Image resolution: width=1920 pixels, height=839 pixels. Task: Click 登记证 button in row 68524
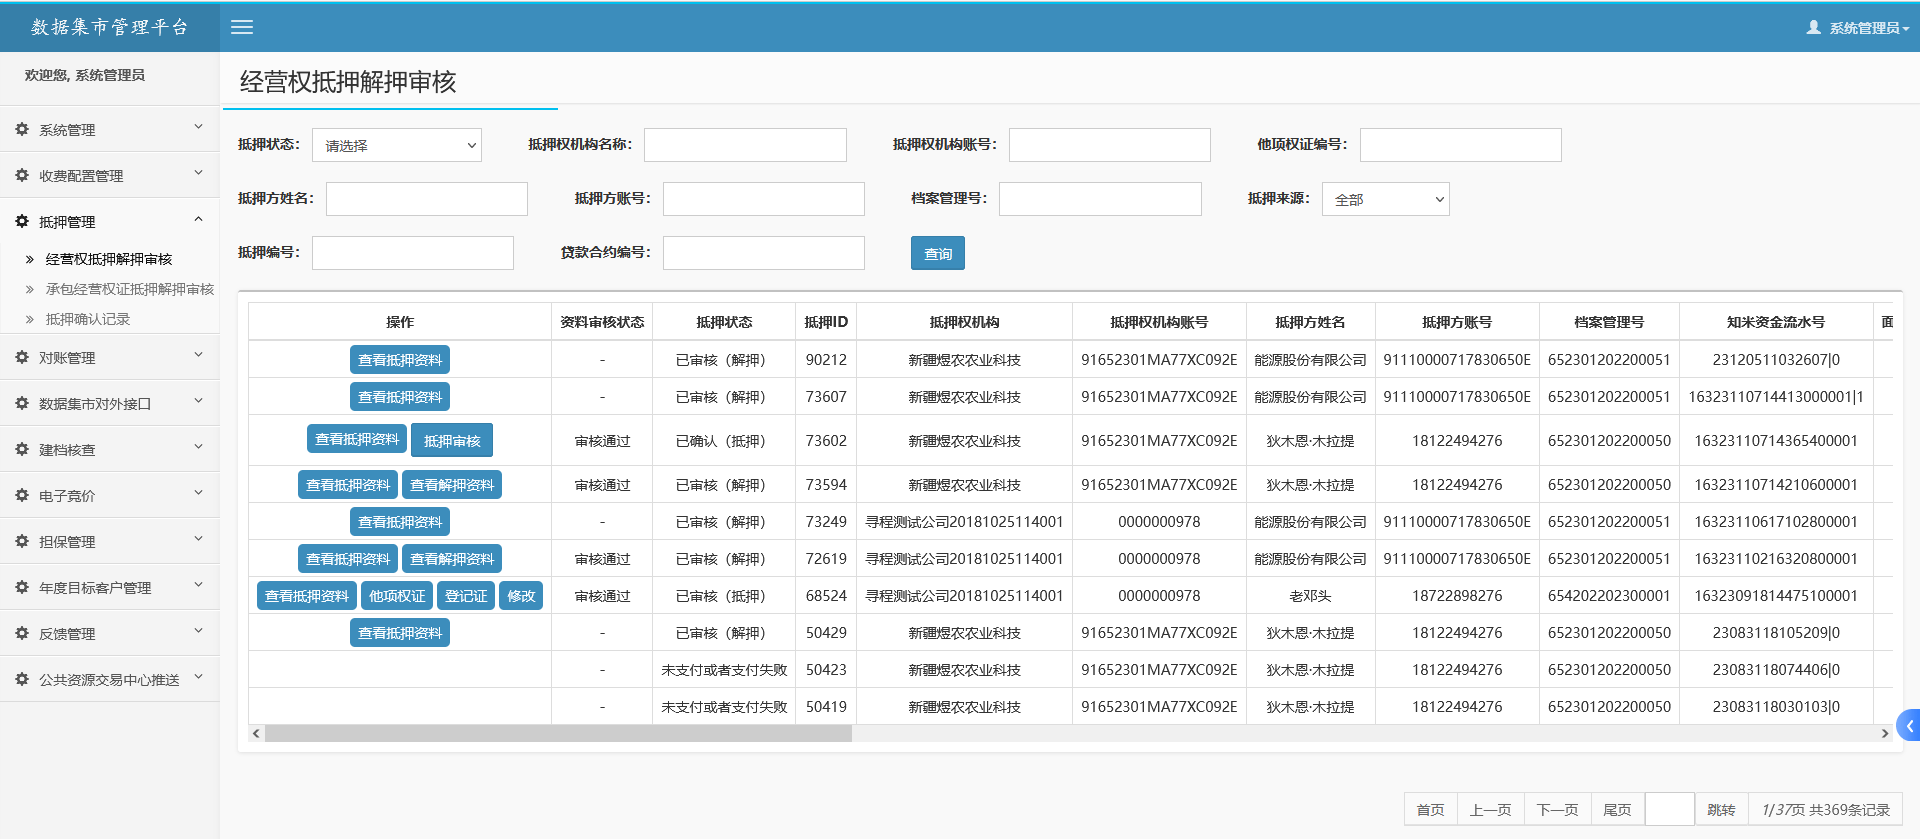466,596
